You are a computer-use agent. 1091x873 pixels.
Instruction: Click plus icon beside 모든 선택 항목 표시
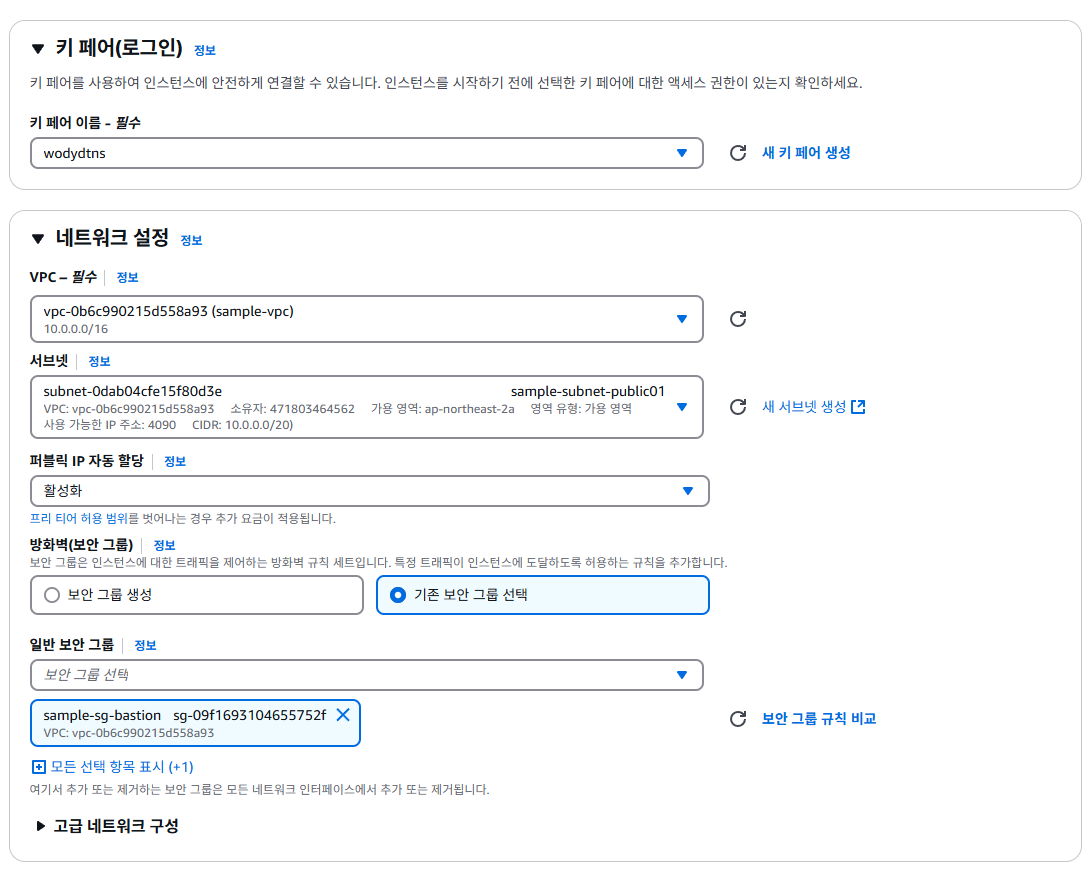tap(41, 766)
